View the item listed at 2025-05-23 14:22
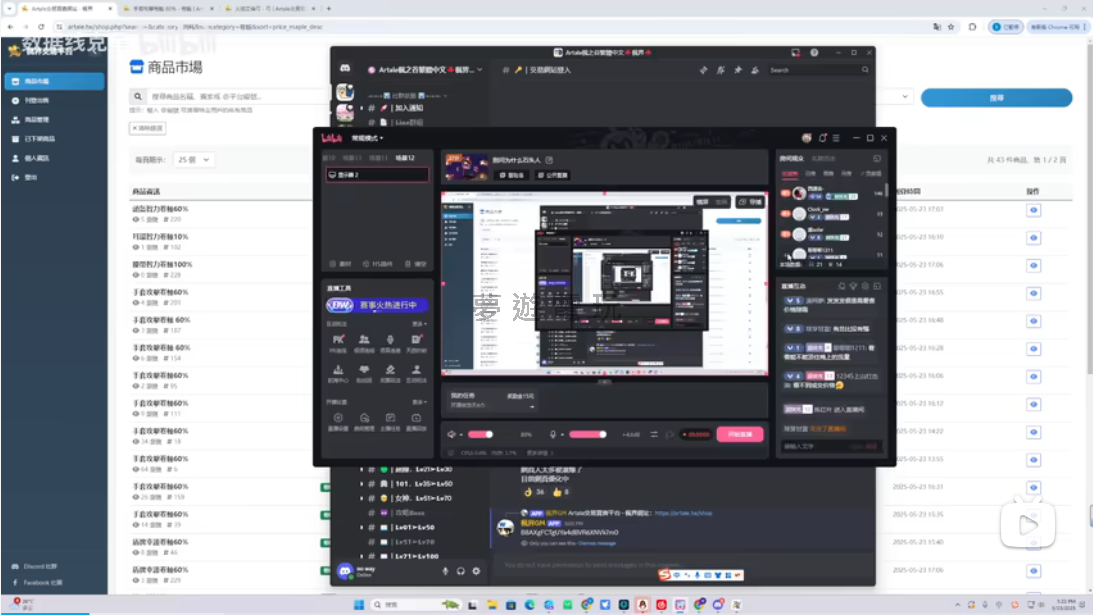1093x615 pixels. (1033, 432)
